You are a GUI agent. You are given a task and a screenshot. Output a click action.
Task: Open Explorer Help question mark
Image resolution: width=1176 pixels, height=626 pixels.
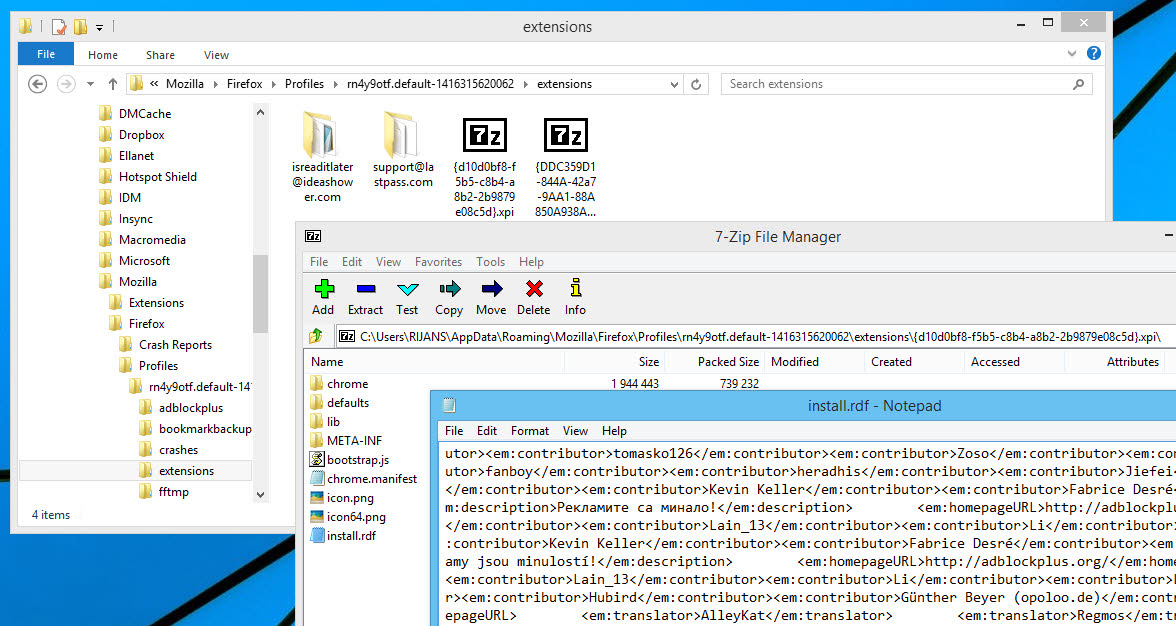pos(1093,54)
